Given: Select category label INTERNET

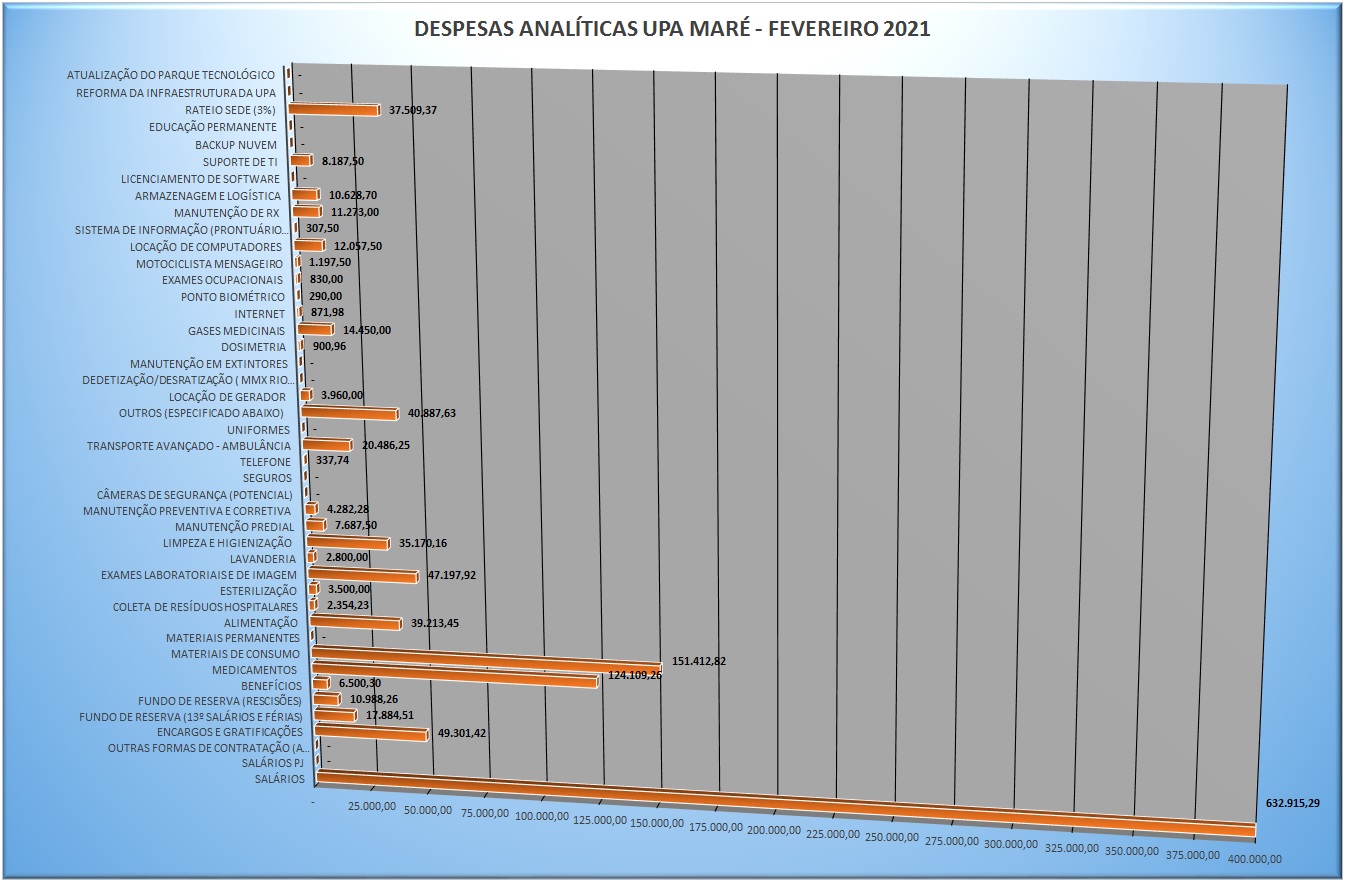Looking at the screenshot, I should (x=260, y=314).
